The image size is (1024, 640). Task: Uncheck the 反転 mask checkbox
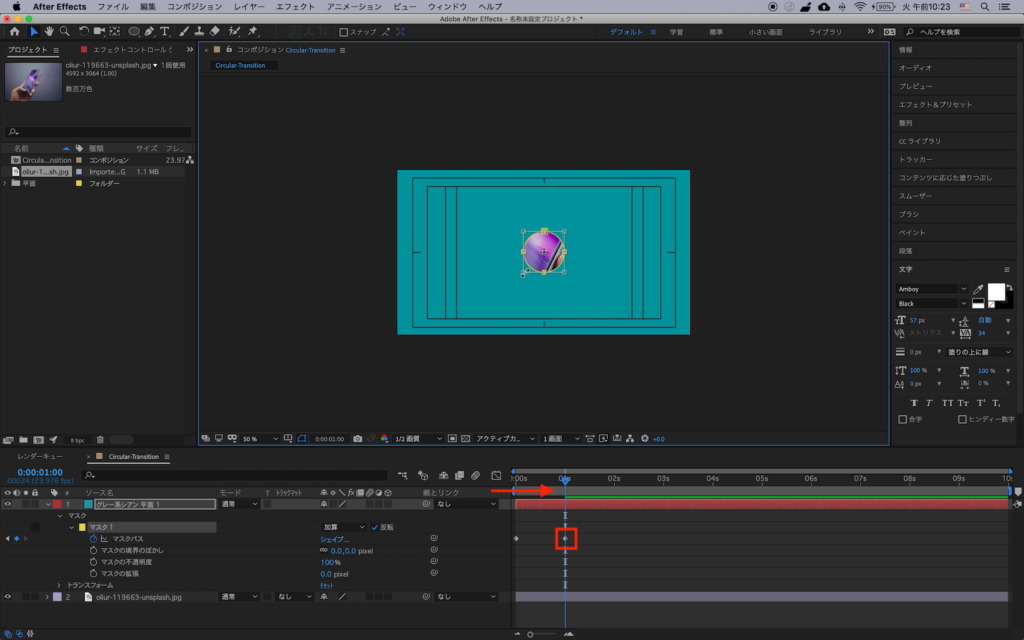[x=374, y=527]
